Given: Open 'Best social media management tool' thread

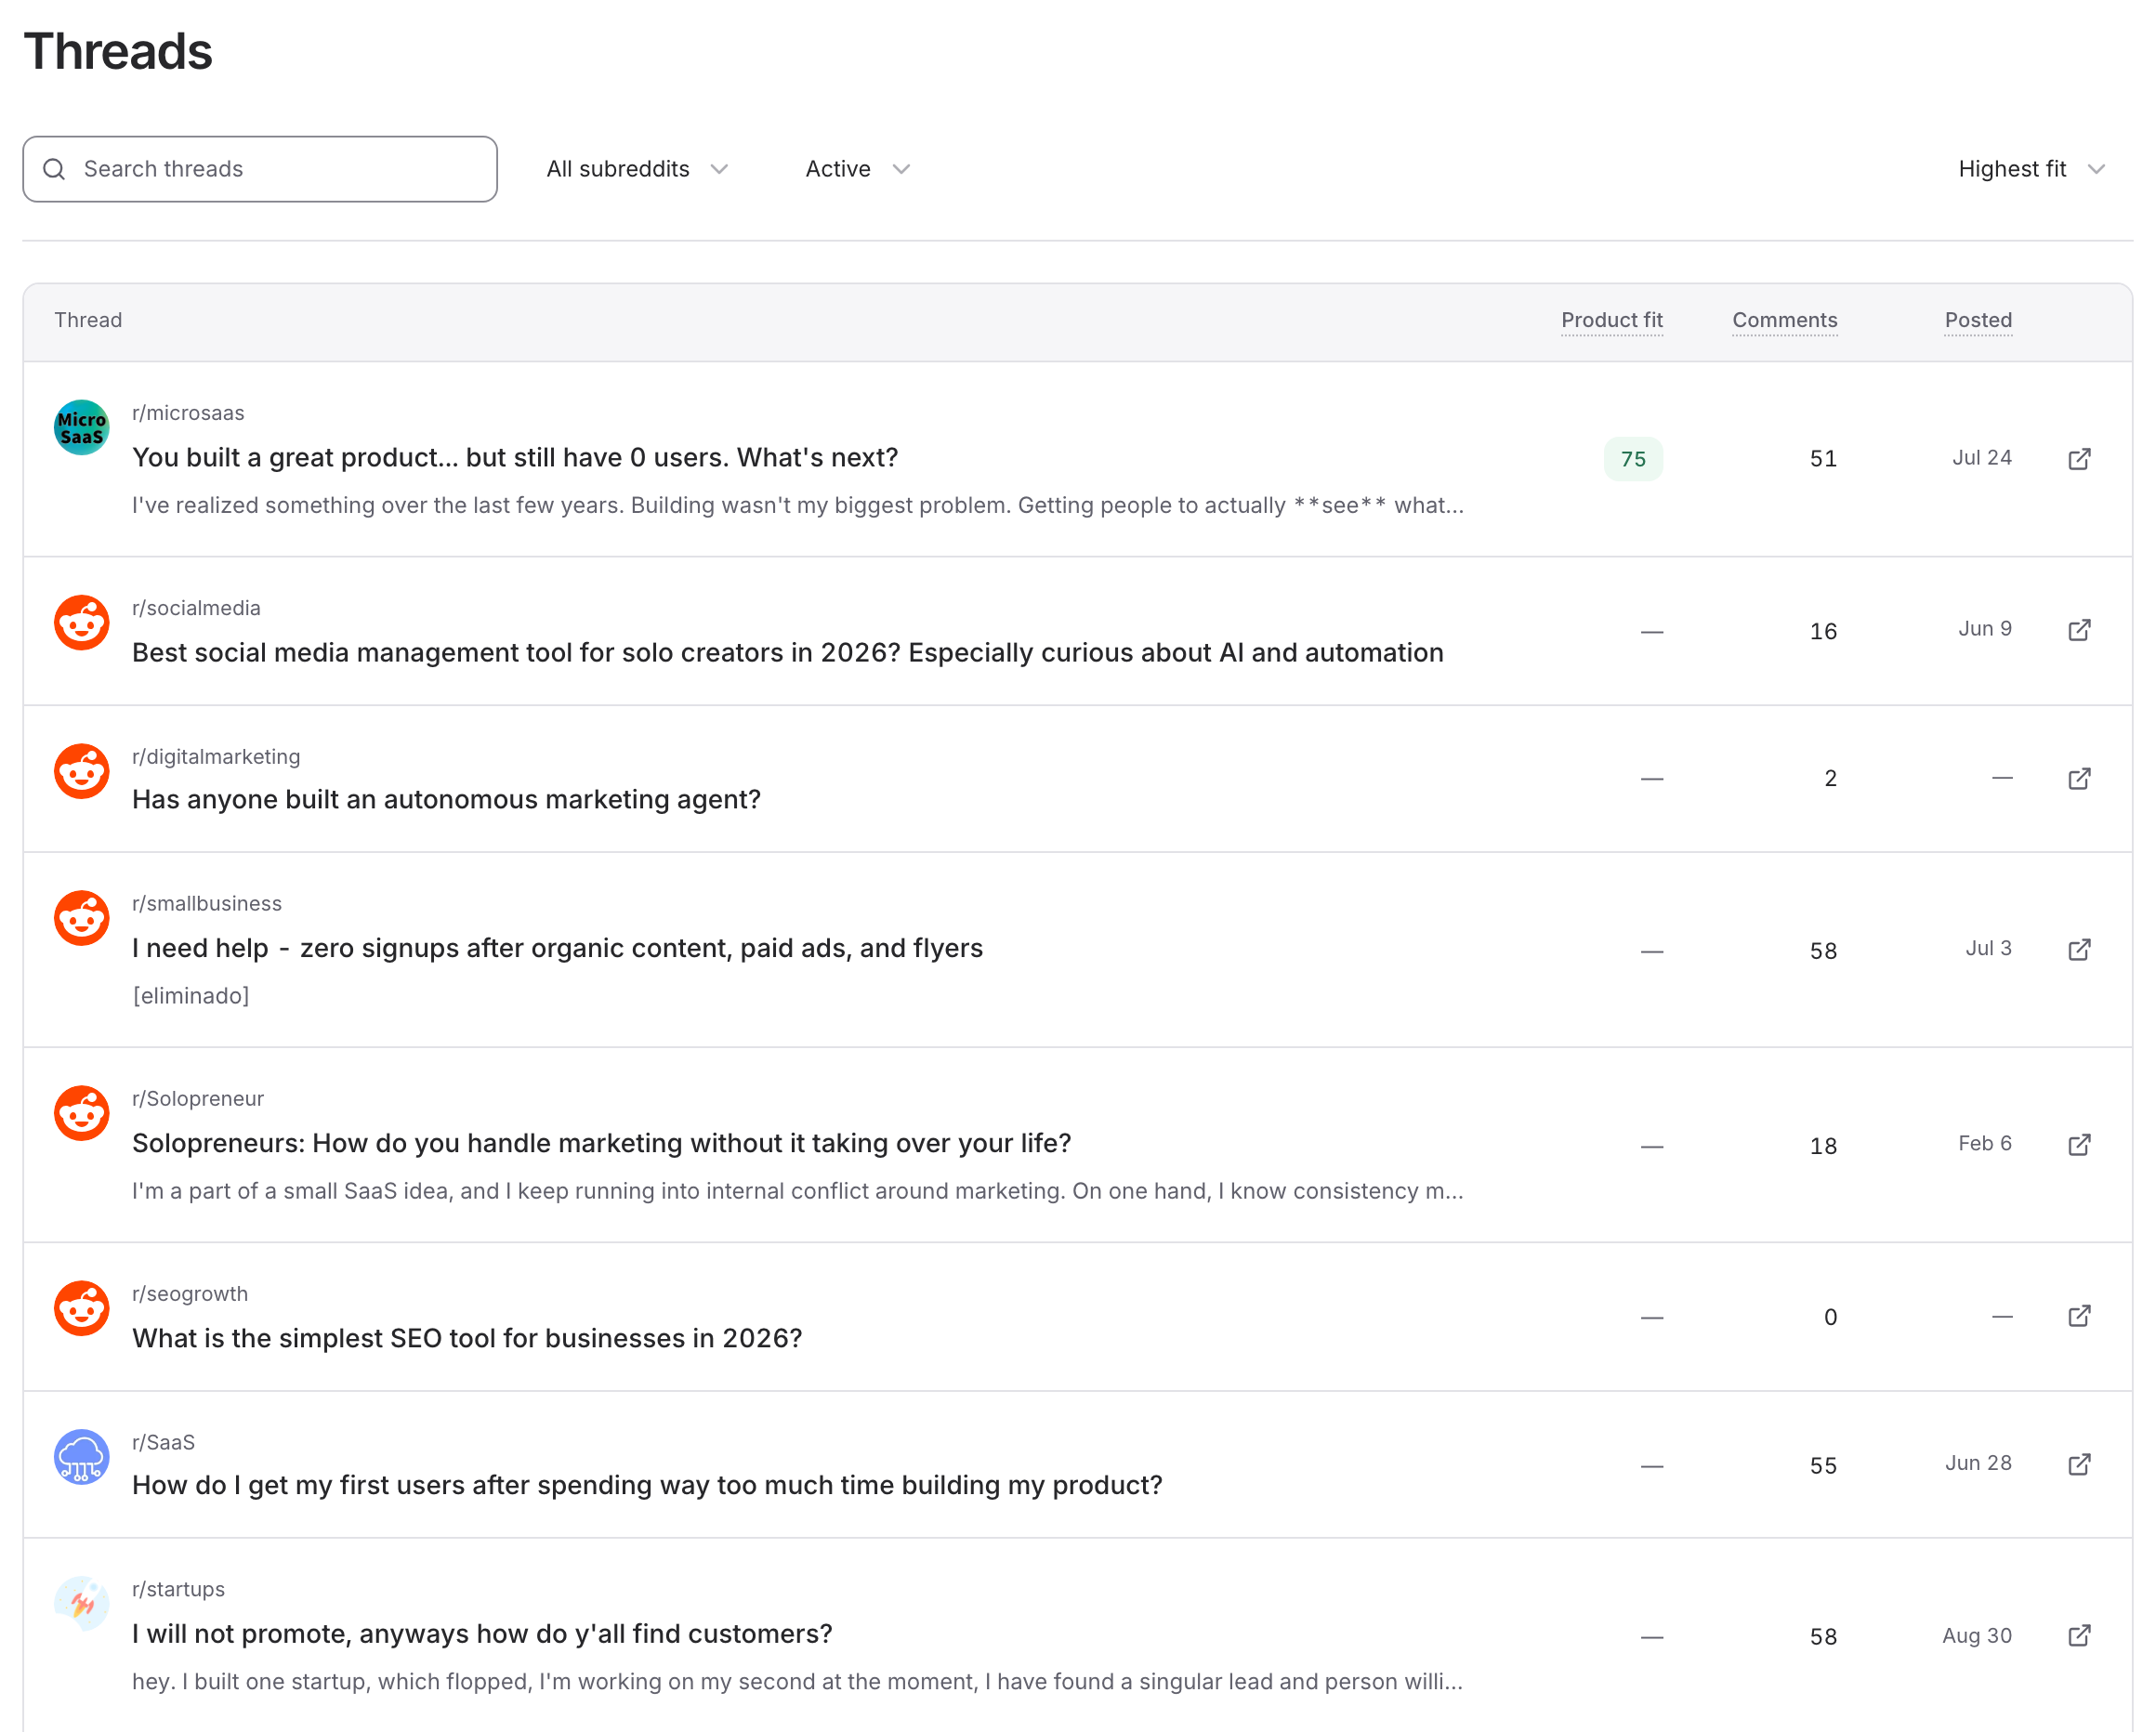Looking at the screenshot, I should click(x=787, y=652).
